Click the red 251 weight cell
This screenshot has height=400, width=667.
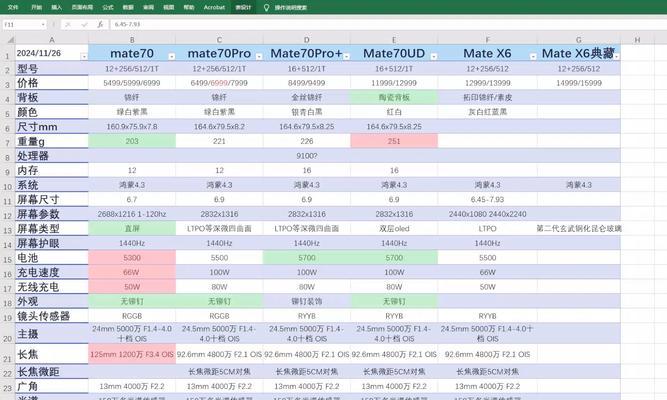(394, 141)
